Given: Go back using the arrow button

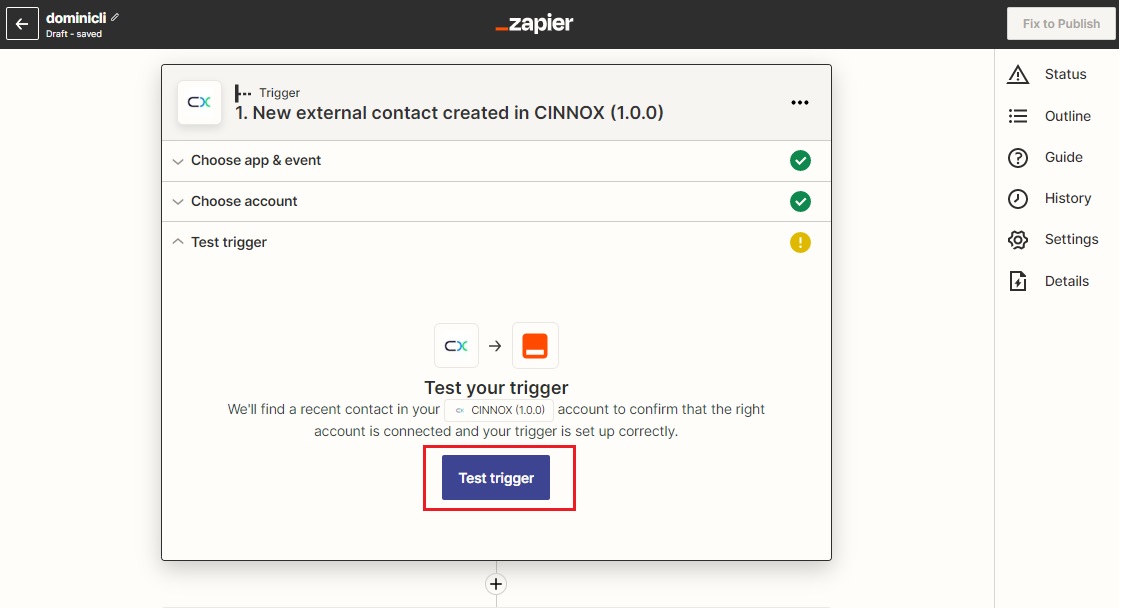Looking at the screenshot, I should tap(22, 24).
